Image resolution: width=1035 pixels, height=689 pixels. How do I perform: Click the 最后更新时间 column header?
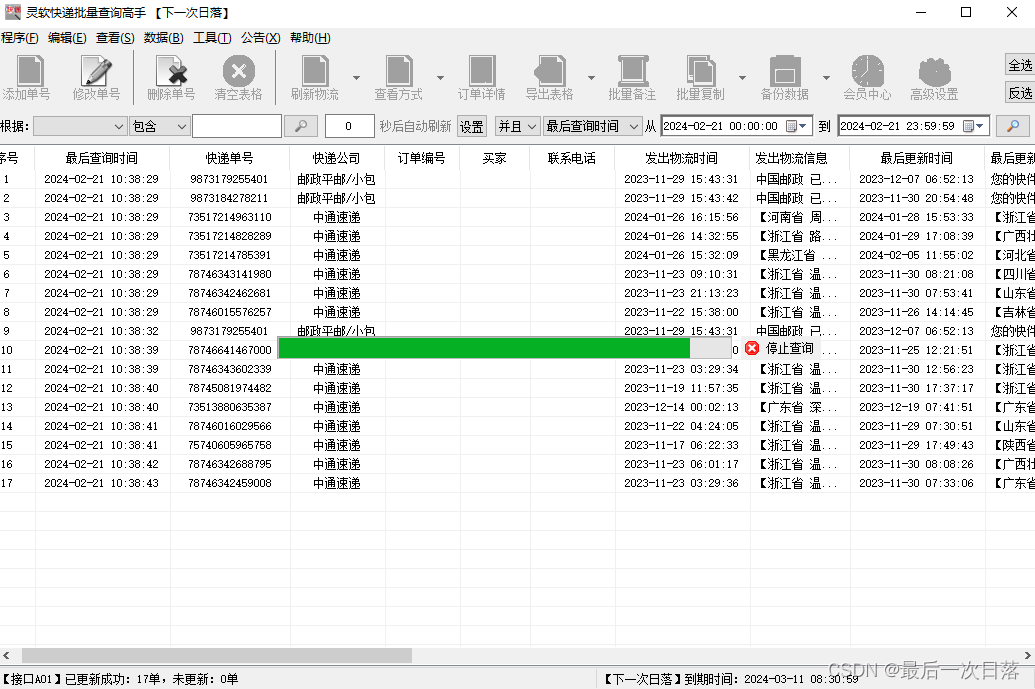pyautogui.click(x=917, y=158)
